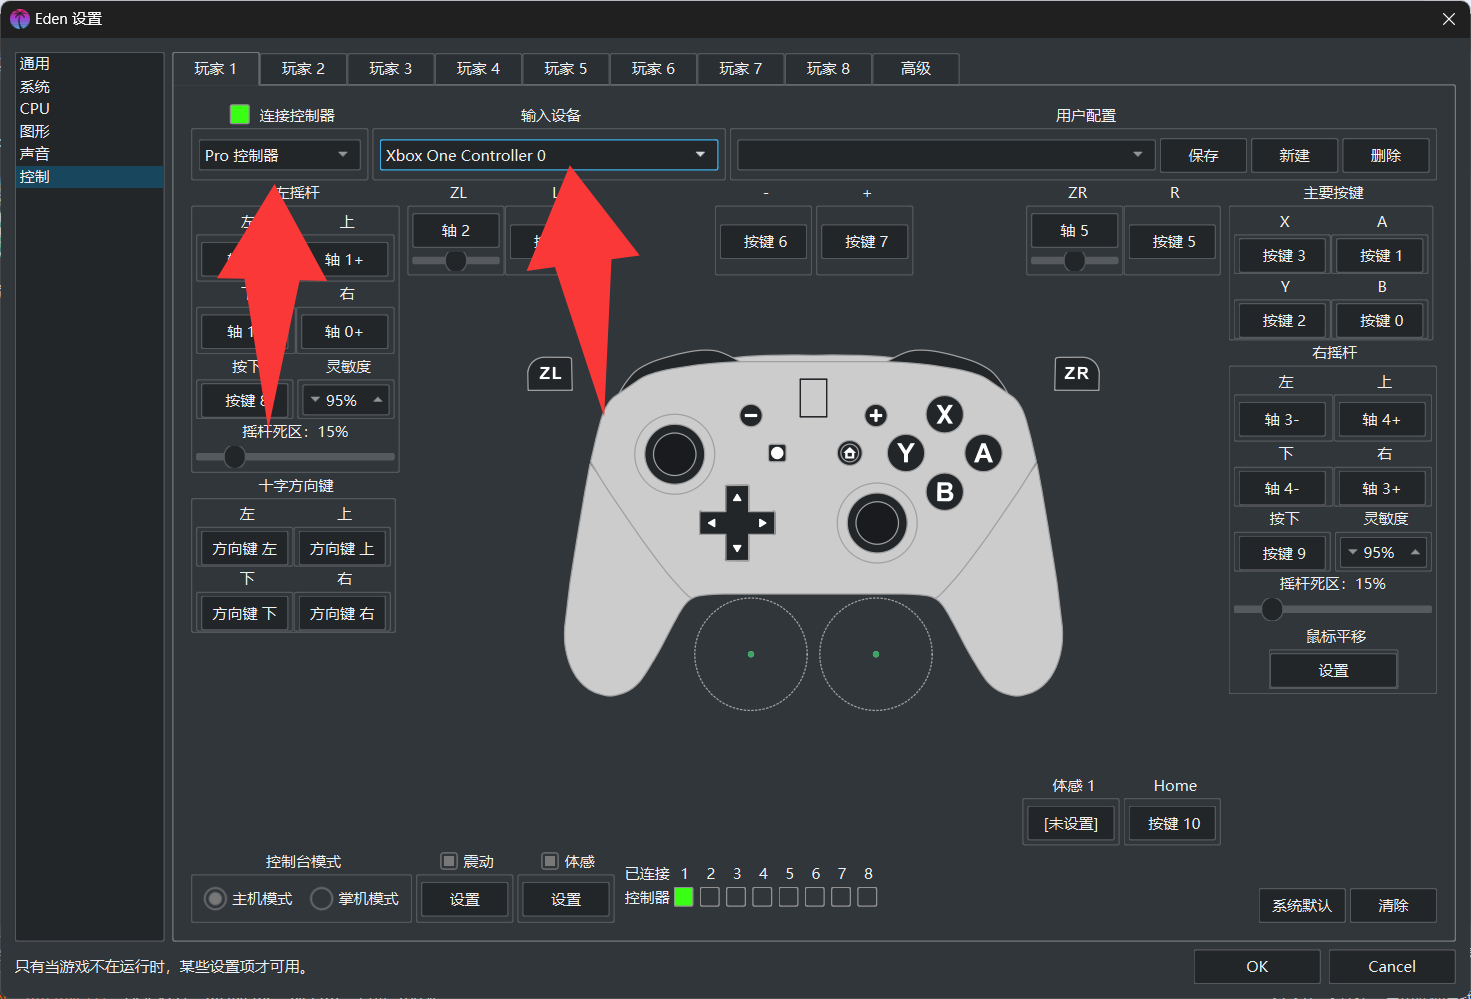Click the capture button on controller image
Image resolution: width=1471 pixels, height=999 pixels.
pyautogui.click(x=777, y=453)
